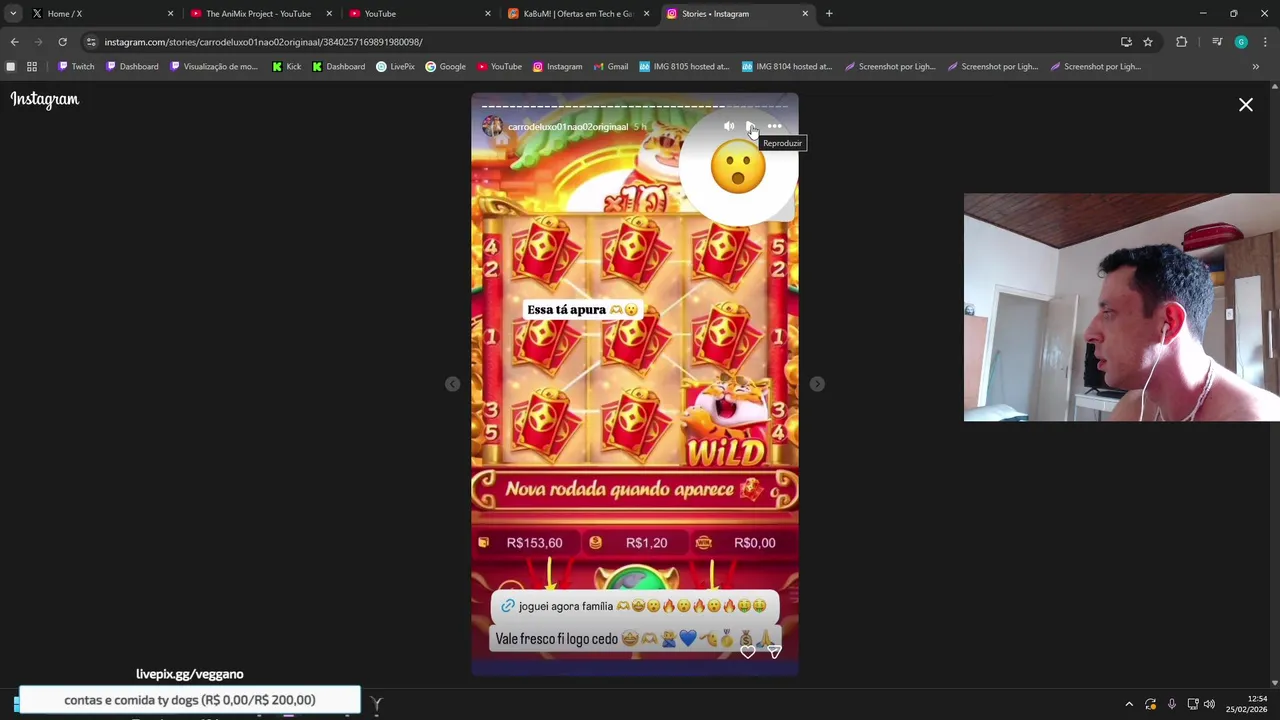This screenshot has width=1280, height=720.
Task: Switch to The AniMix Project YouTube tab
Action: tap(258, 14)
